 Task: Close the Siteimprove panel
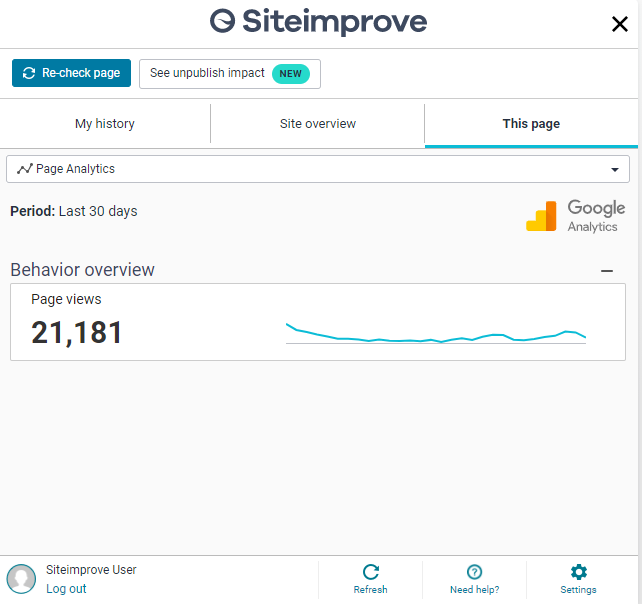click(619, 24)
